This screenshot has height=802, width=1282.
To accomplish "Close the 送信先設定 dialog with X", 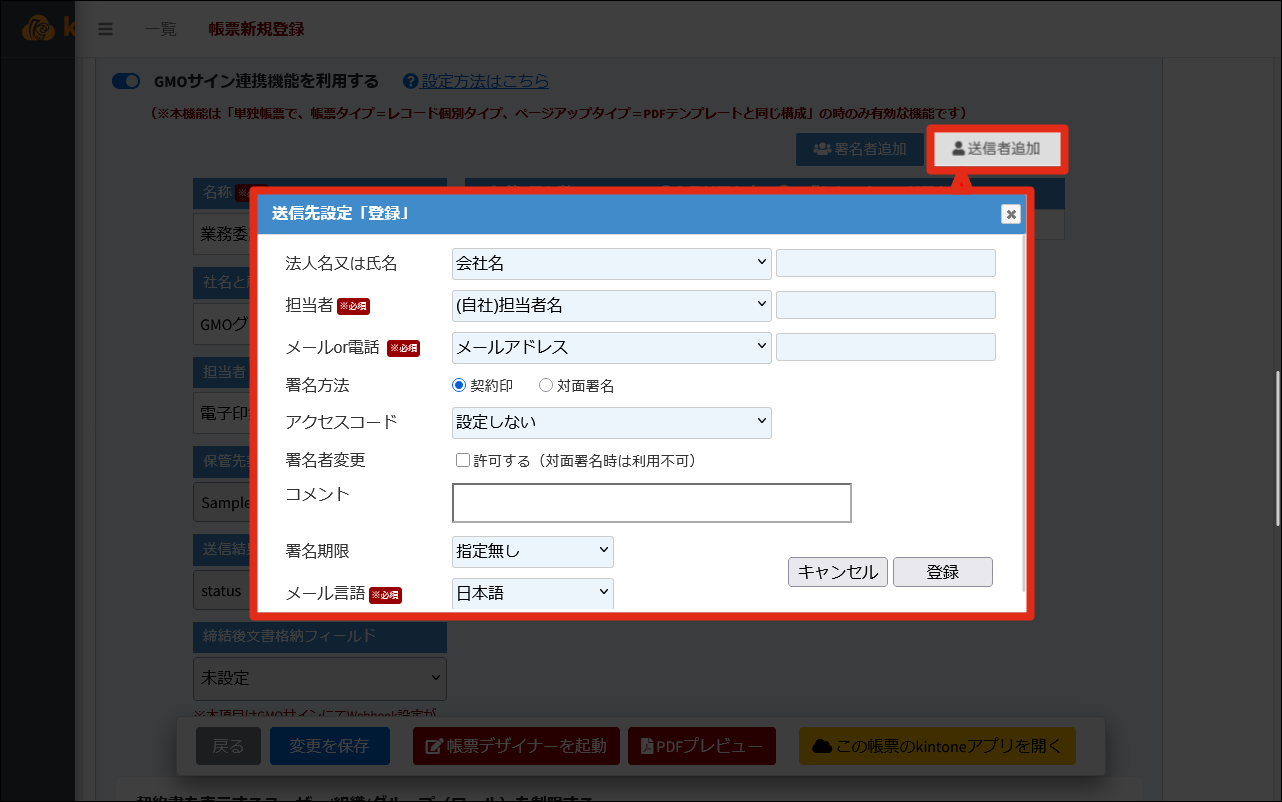I will tap(1011, 214).
